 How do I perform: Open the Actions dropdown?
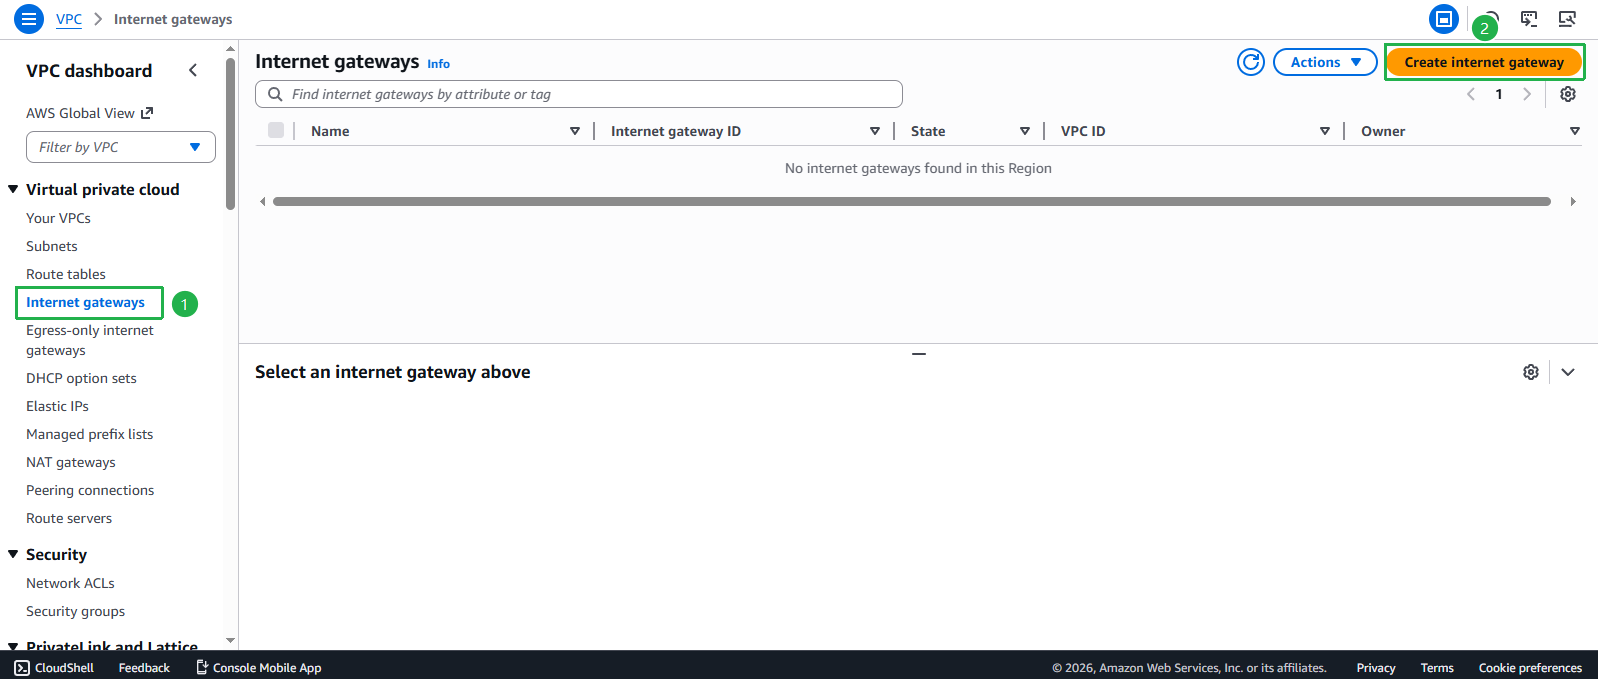click(x=1325, y=62)
